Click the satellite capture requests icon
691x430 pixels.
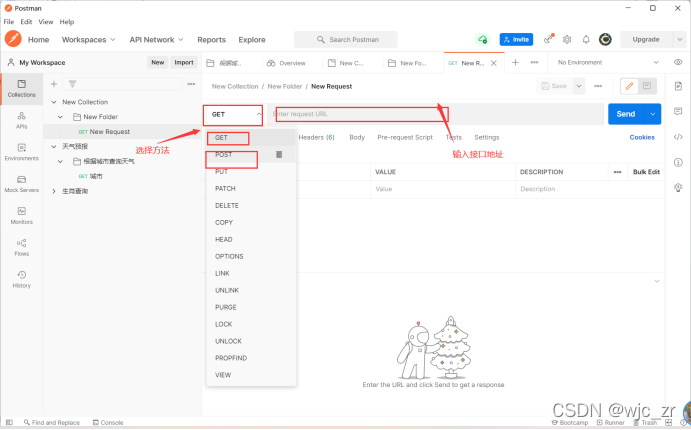[x=549, y=39]
